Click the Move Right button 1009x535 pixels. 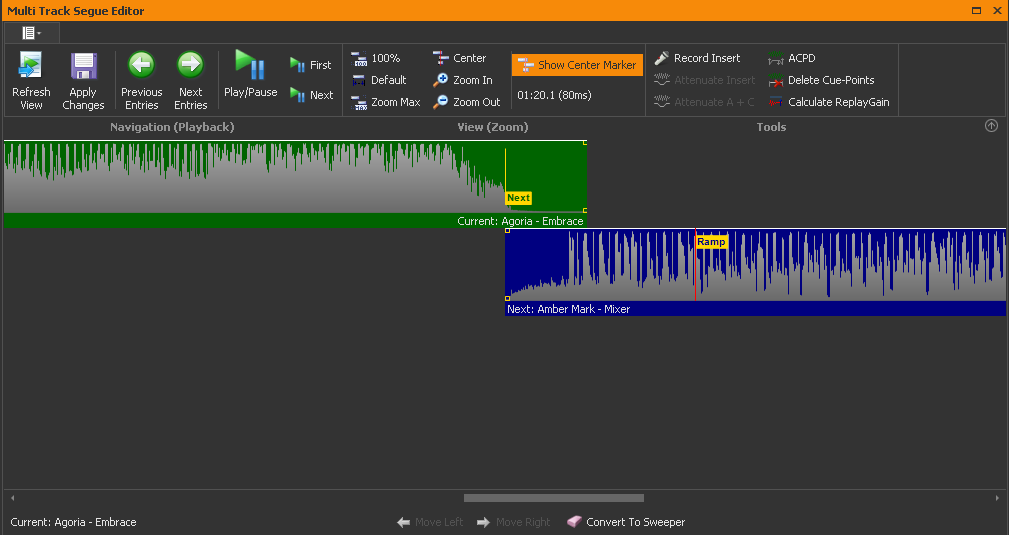pos(514,522)
